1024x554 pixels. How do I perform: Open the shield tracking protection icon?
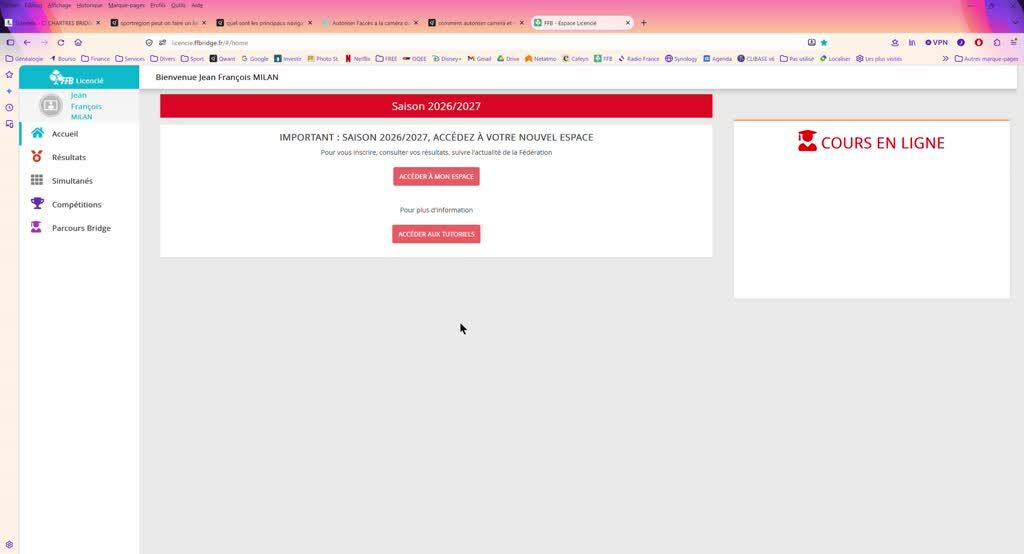[149, 42]
